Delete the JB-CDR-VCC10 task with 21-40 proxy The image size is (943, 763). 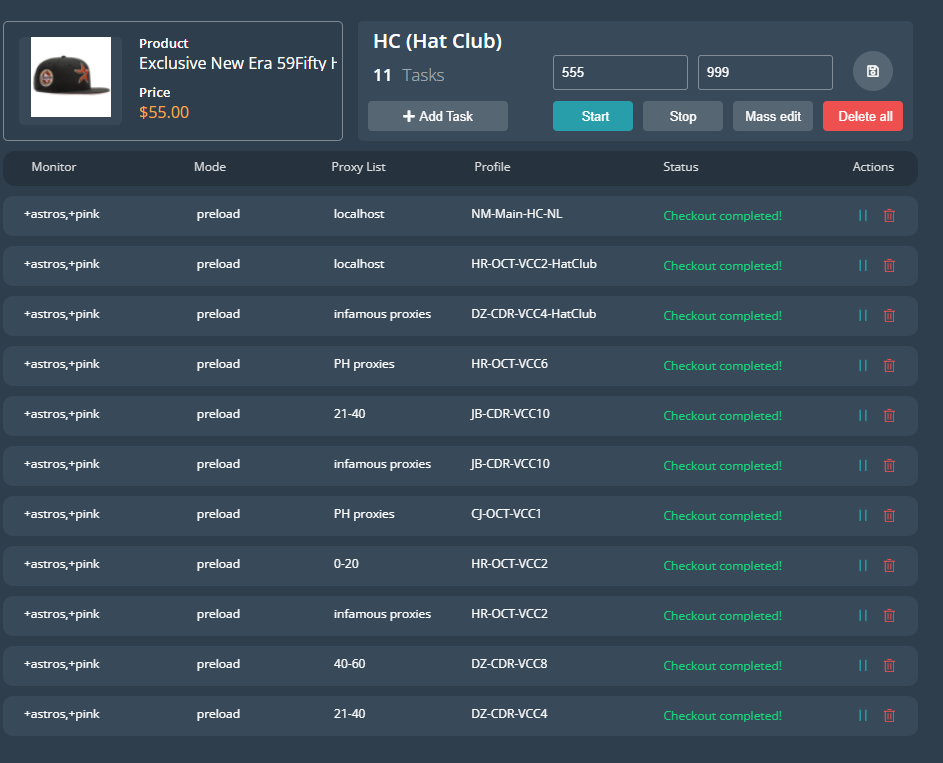889,415
